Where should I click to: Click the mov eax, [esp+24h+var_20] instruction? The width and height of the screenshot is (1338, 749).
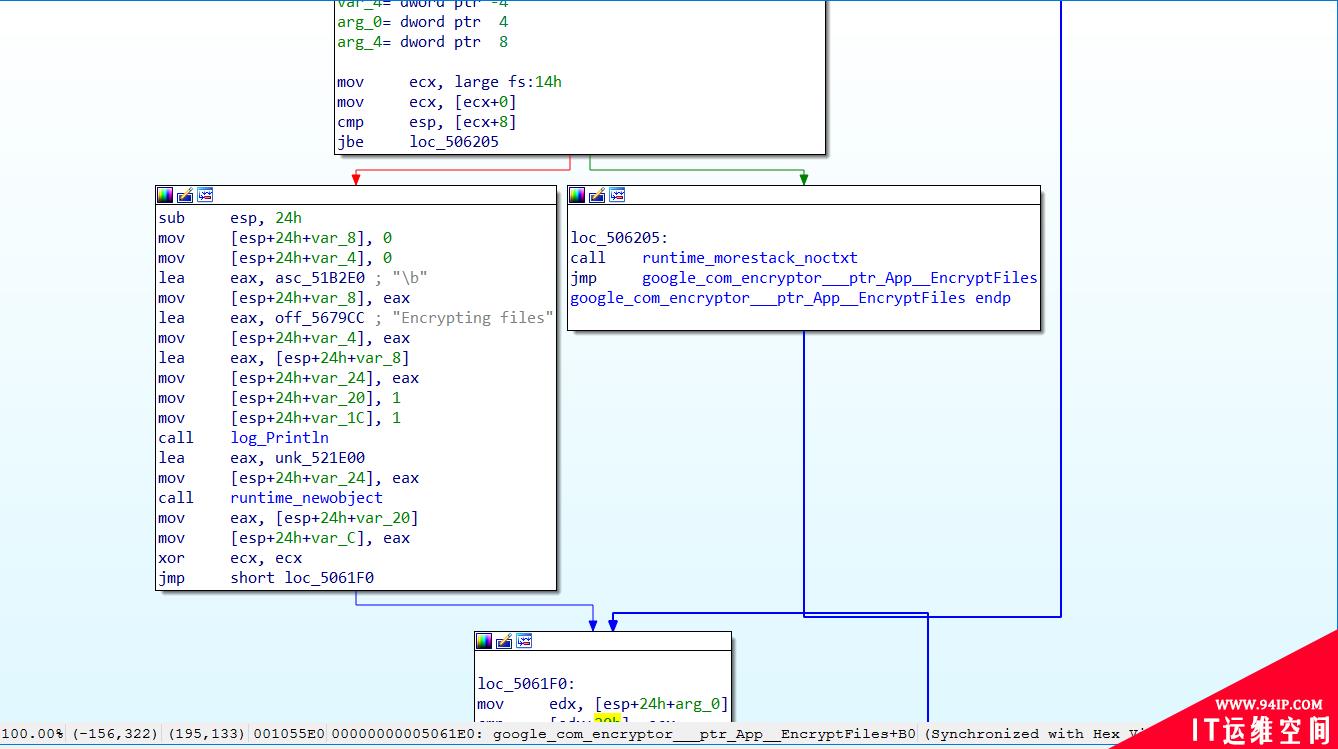click(x=288, y=518)
